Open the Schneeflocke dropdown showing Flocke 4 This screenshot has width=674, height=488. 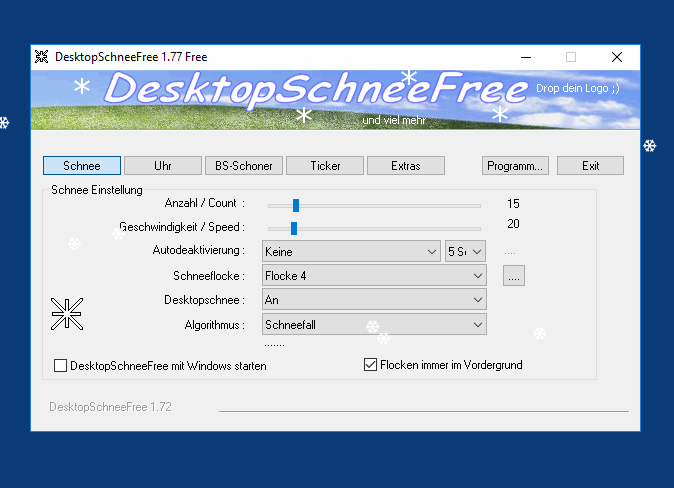[374, 276]
